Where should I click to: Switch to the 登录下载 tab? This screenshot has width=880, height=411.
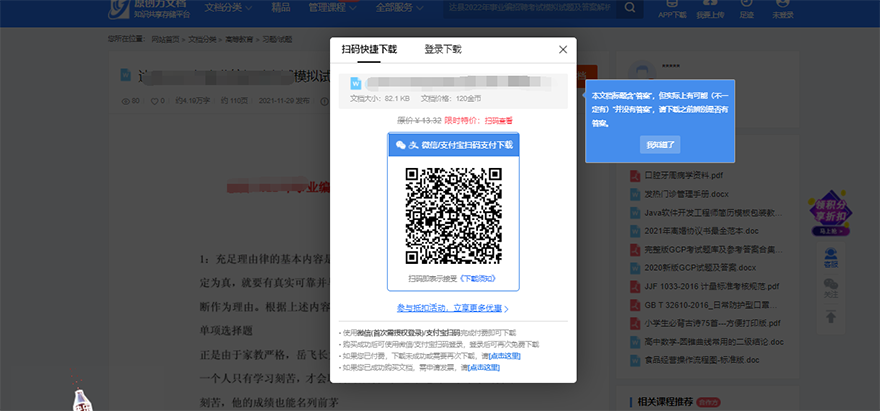coord(443,49)
